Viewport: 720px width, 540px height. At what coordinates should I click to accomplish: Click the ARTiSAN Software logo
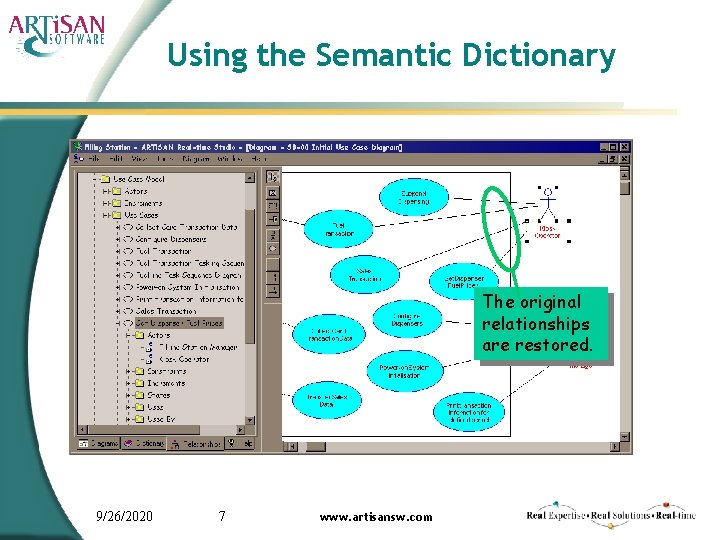(x=57, y=35)
